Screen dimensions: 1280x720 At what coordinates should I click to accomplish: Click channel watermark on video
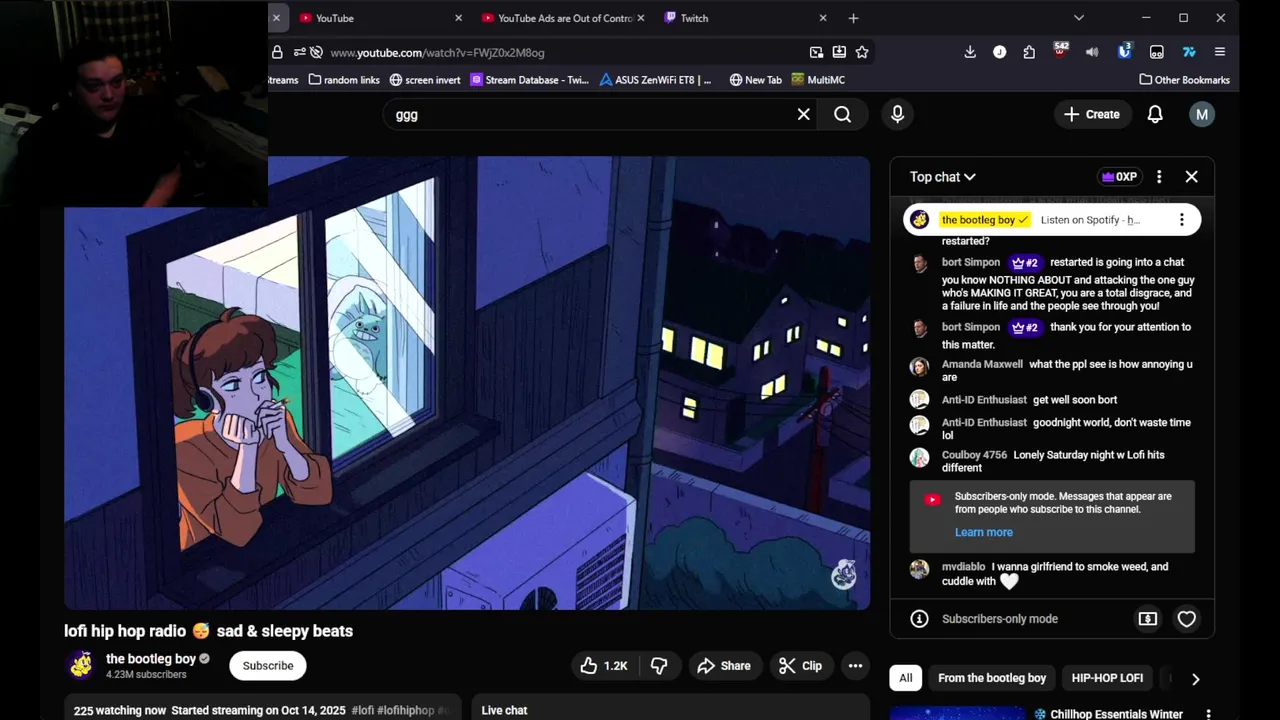tap(844, 574)
